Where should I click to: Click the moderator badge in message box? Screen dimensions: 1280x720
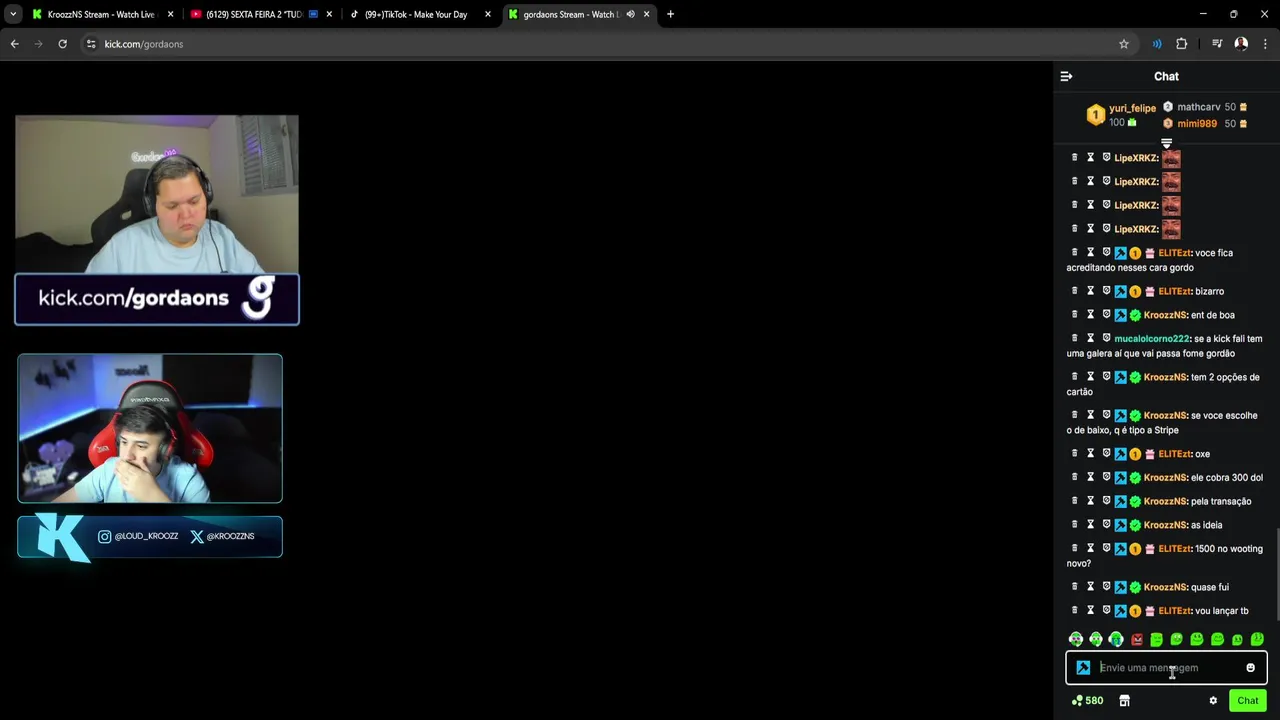pyautogui.click(x=1083, y=668)
